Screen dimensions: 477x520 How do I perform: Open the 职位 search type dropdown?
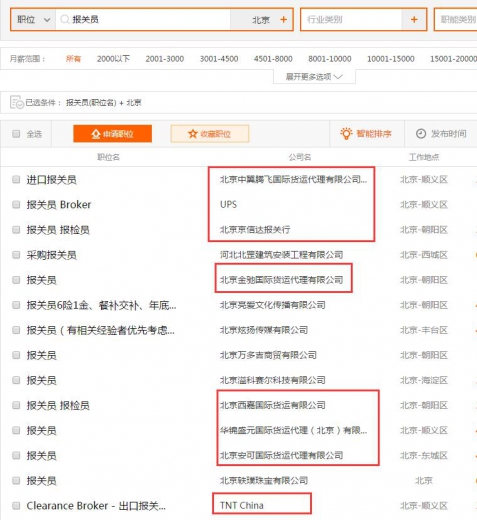[33, 20]
